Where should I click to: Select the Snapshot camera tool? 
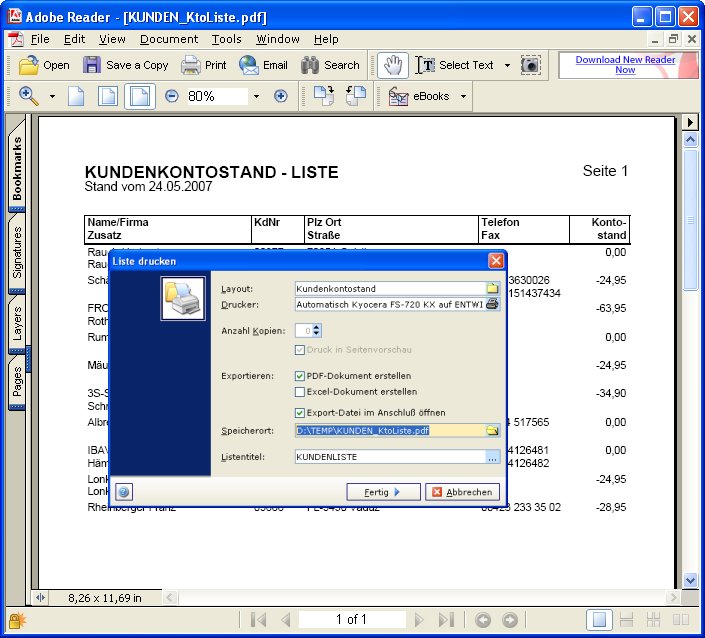(531, 65)
